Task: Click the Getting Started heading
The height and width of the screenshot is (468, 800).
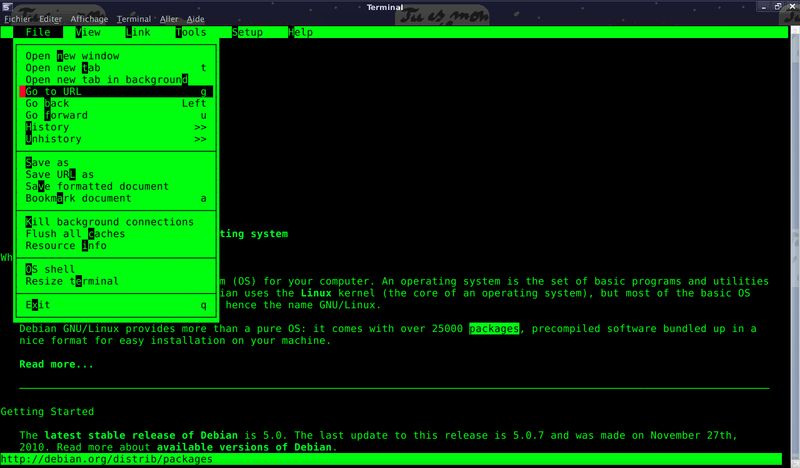Action: pyautogui.click(x=47, y=411)
